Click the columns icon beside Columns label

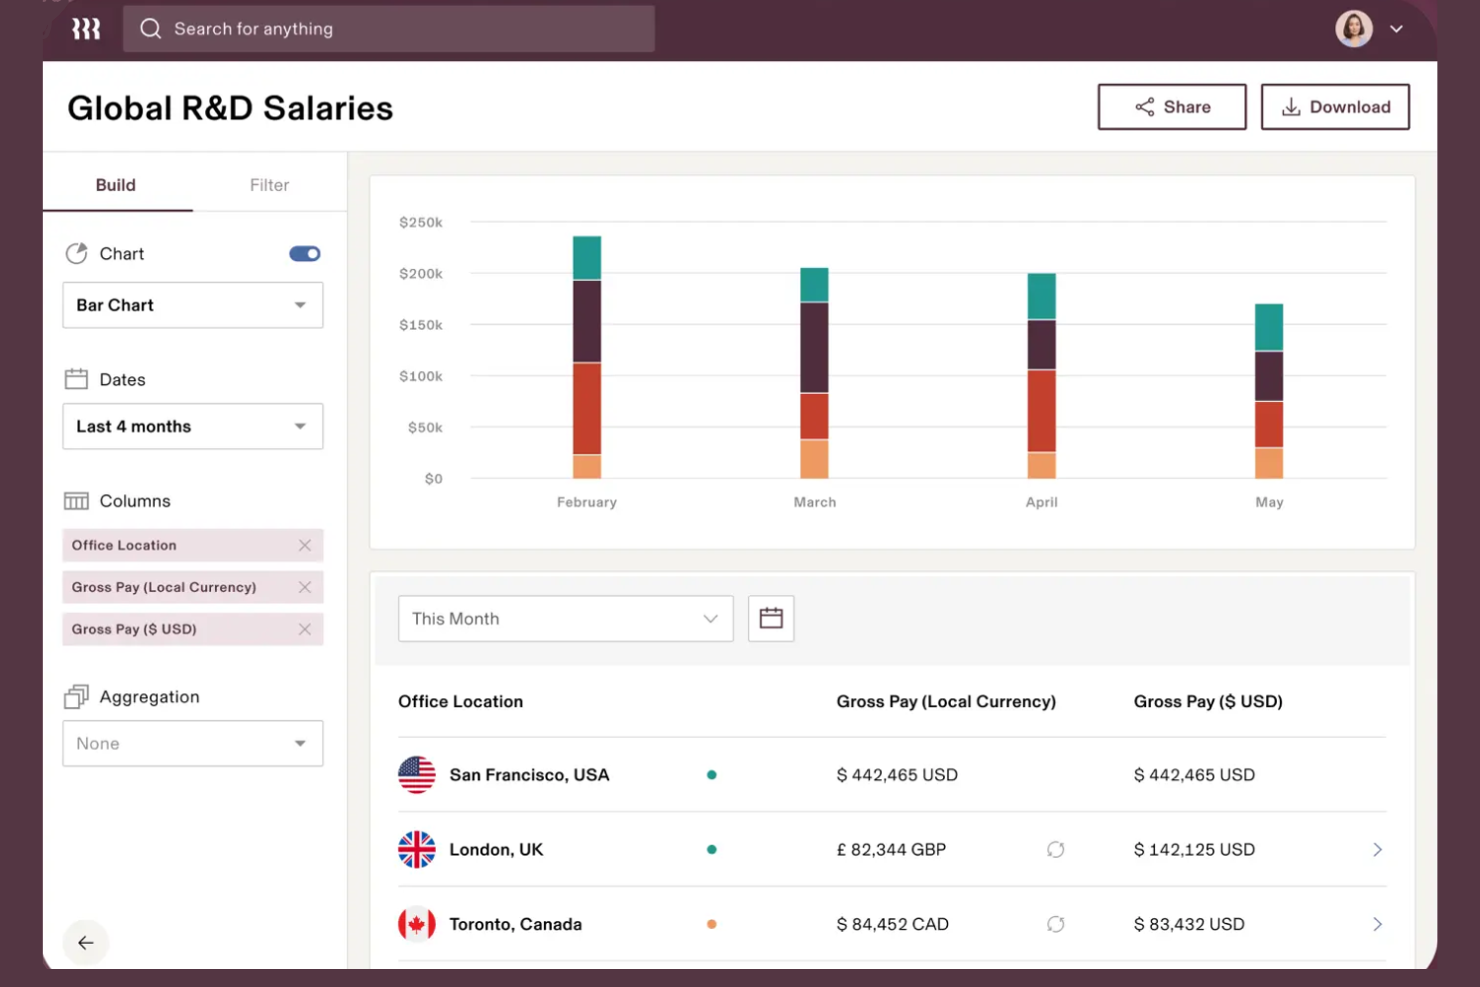[77, 500]
